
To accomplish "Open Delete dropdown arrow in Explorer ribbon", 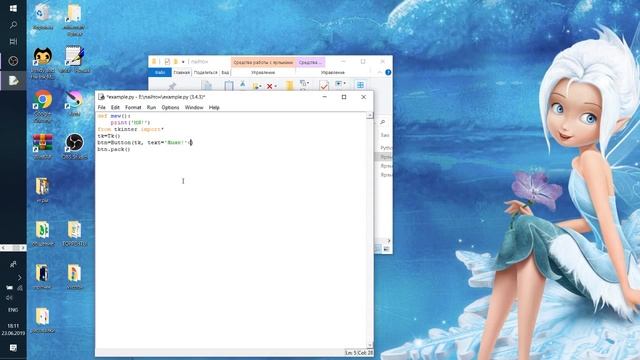I will pos(276,87).
